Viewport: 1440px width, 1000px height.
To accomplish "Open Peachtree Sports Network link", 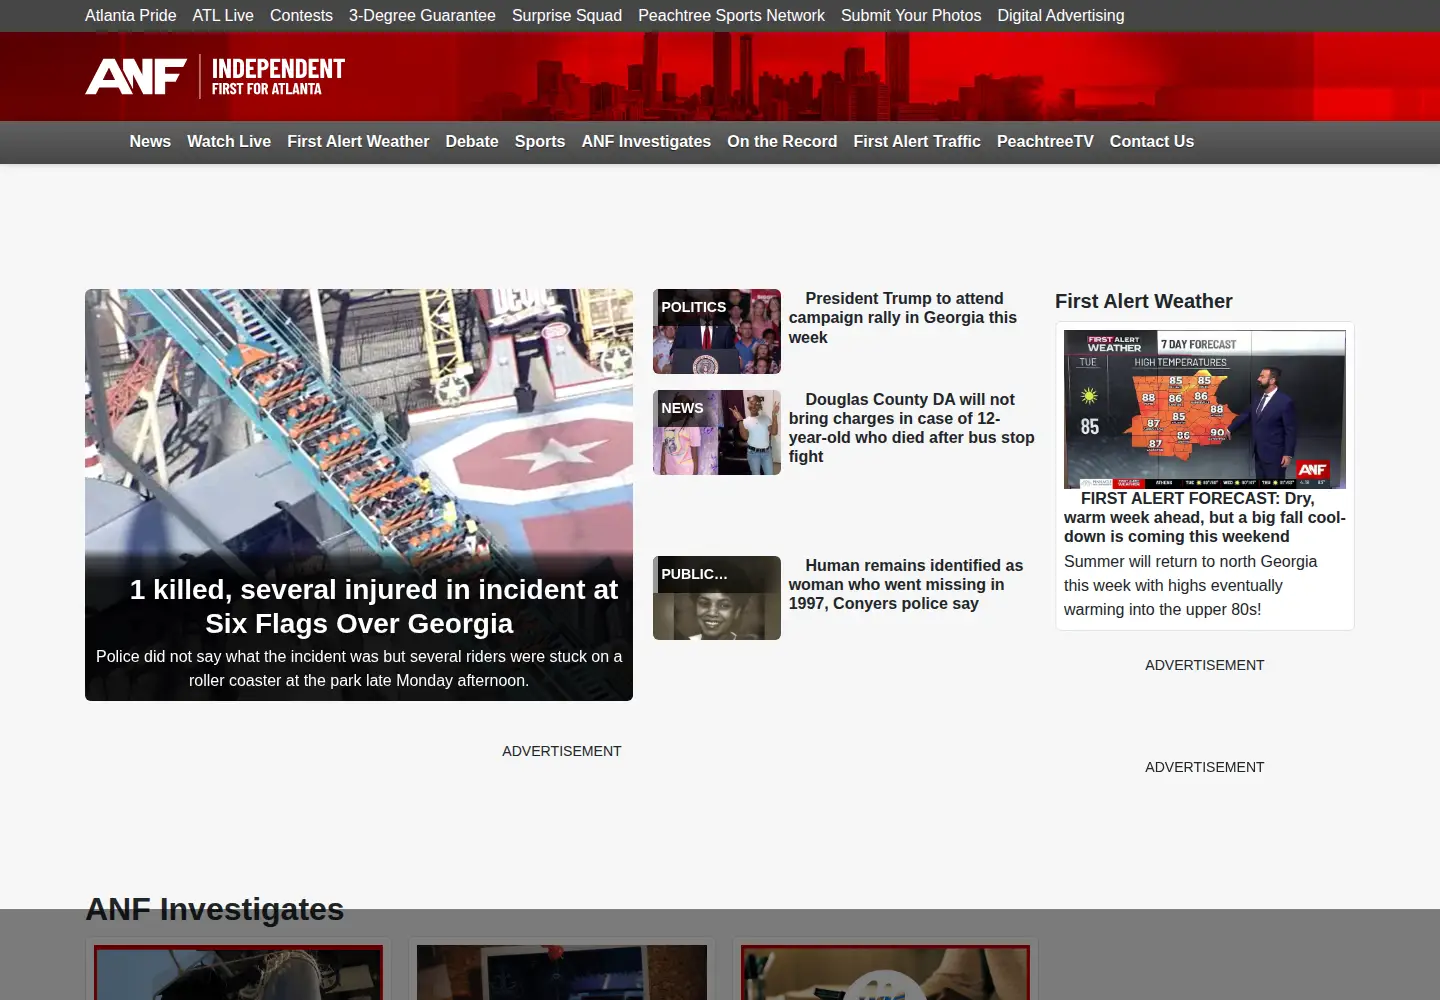I will [x=731, y=16].
